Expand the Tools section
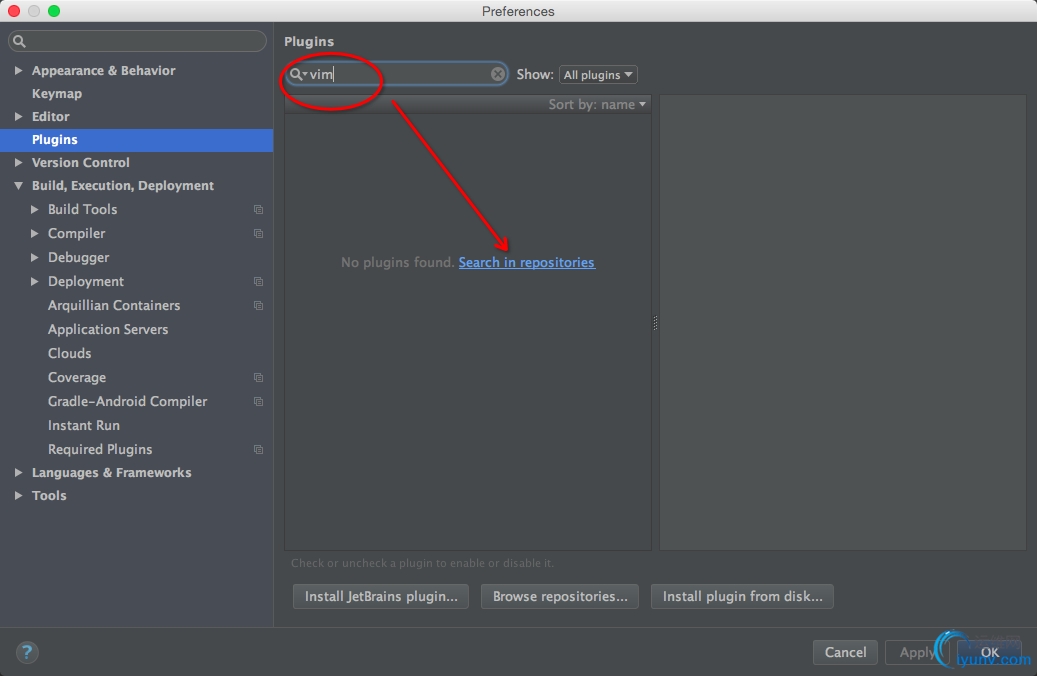This screenshot has height=676, width=1037. pos(19,495)
